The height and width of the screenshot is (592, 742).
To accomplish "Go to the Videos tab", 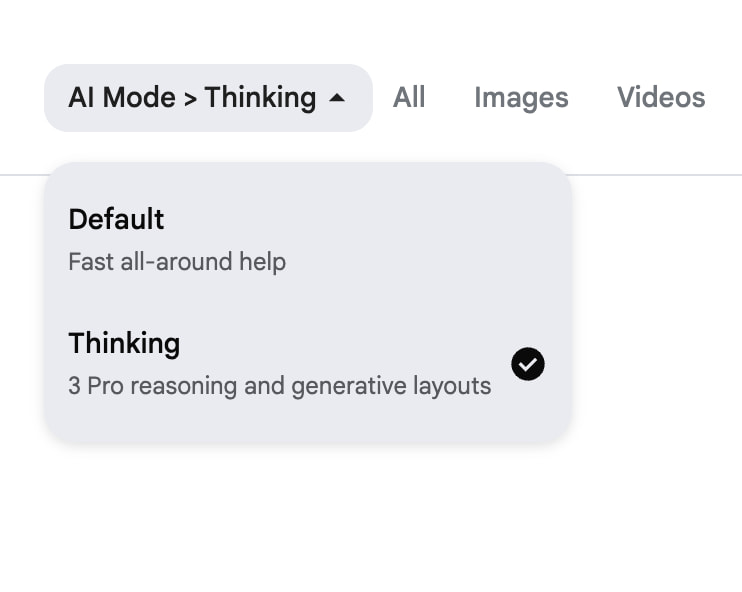I will 661,98.
